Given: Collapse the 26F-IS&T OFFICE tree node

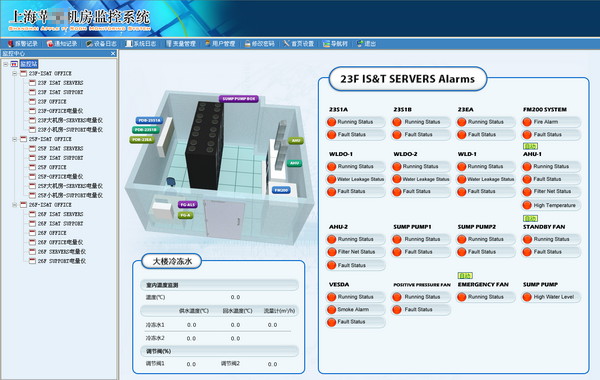Looking at the screenshot, I should [15, 205].
